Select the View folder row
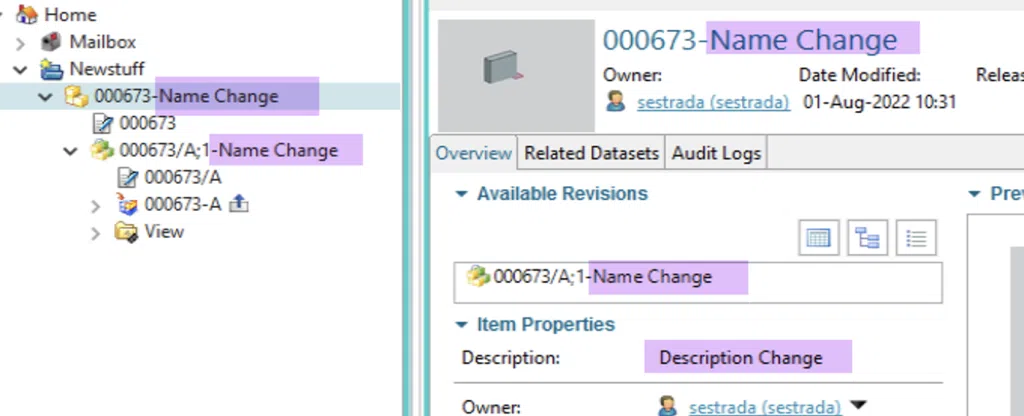This screenshot has width=1024, height=416. pyautogui.click(x=164, y=232)
